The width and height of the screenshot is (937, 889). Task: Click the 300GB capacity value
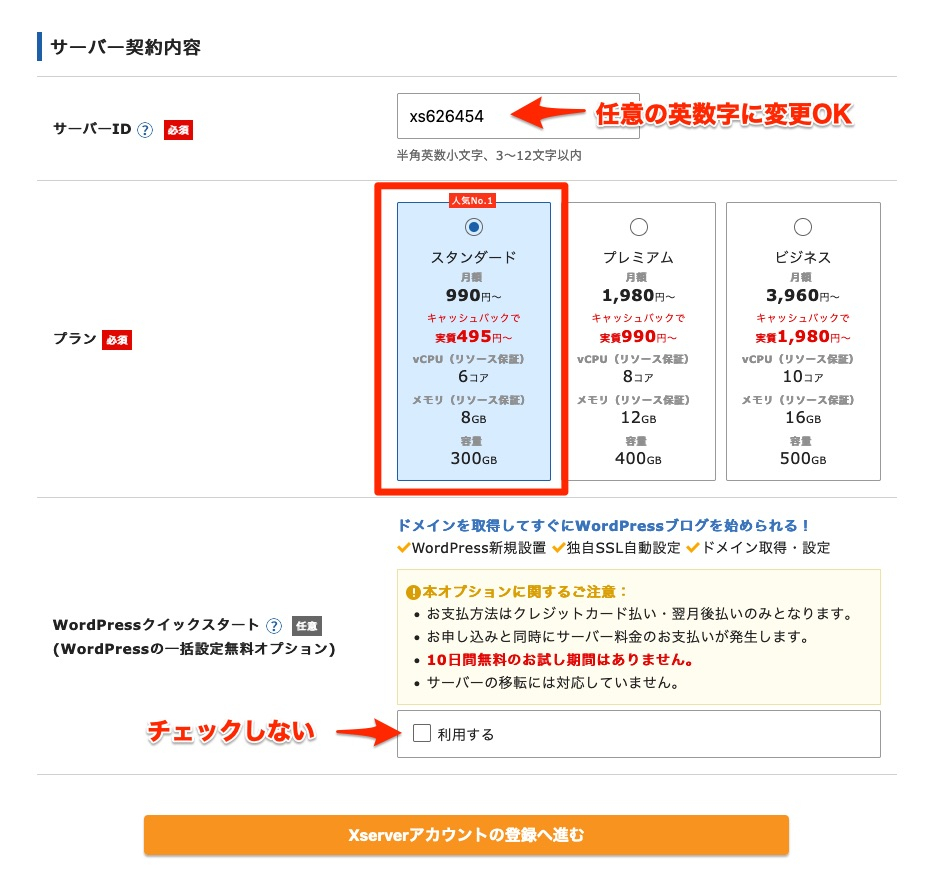pos(473,459)
